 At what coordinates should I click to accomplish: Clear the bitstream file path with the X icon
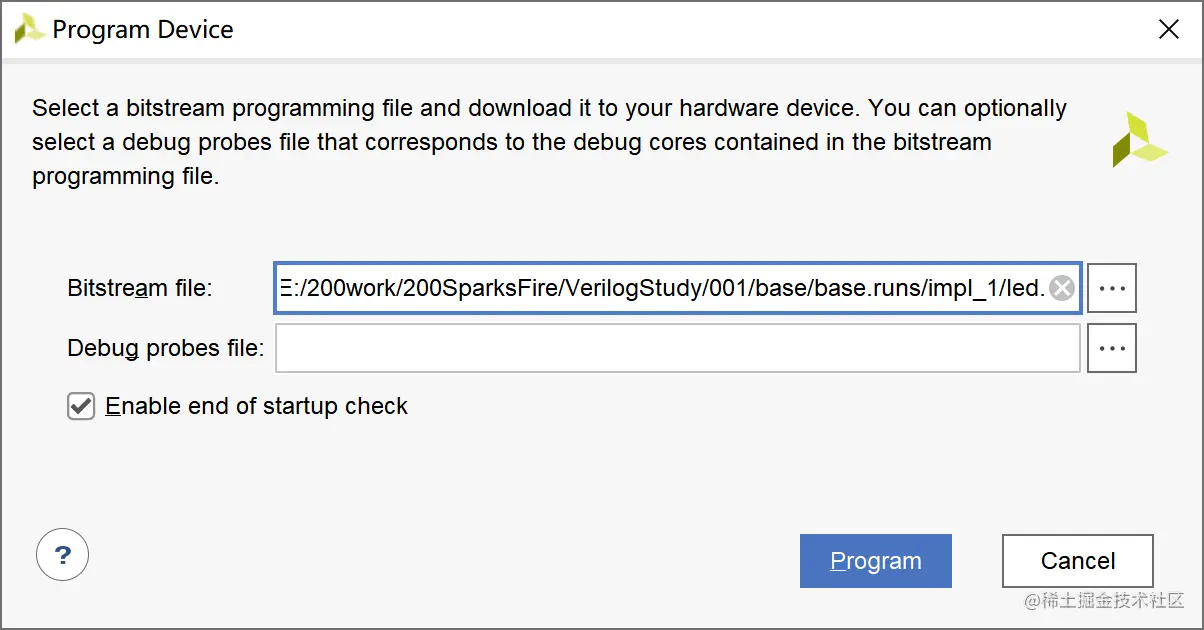[1062, 289]
